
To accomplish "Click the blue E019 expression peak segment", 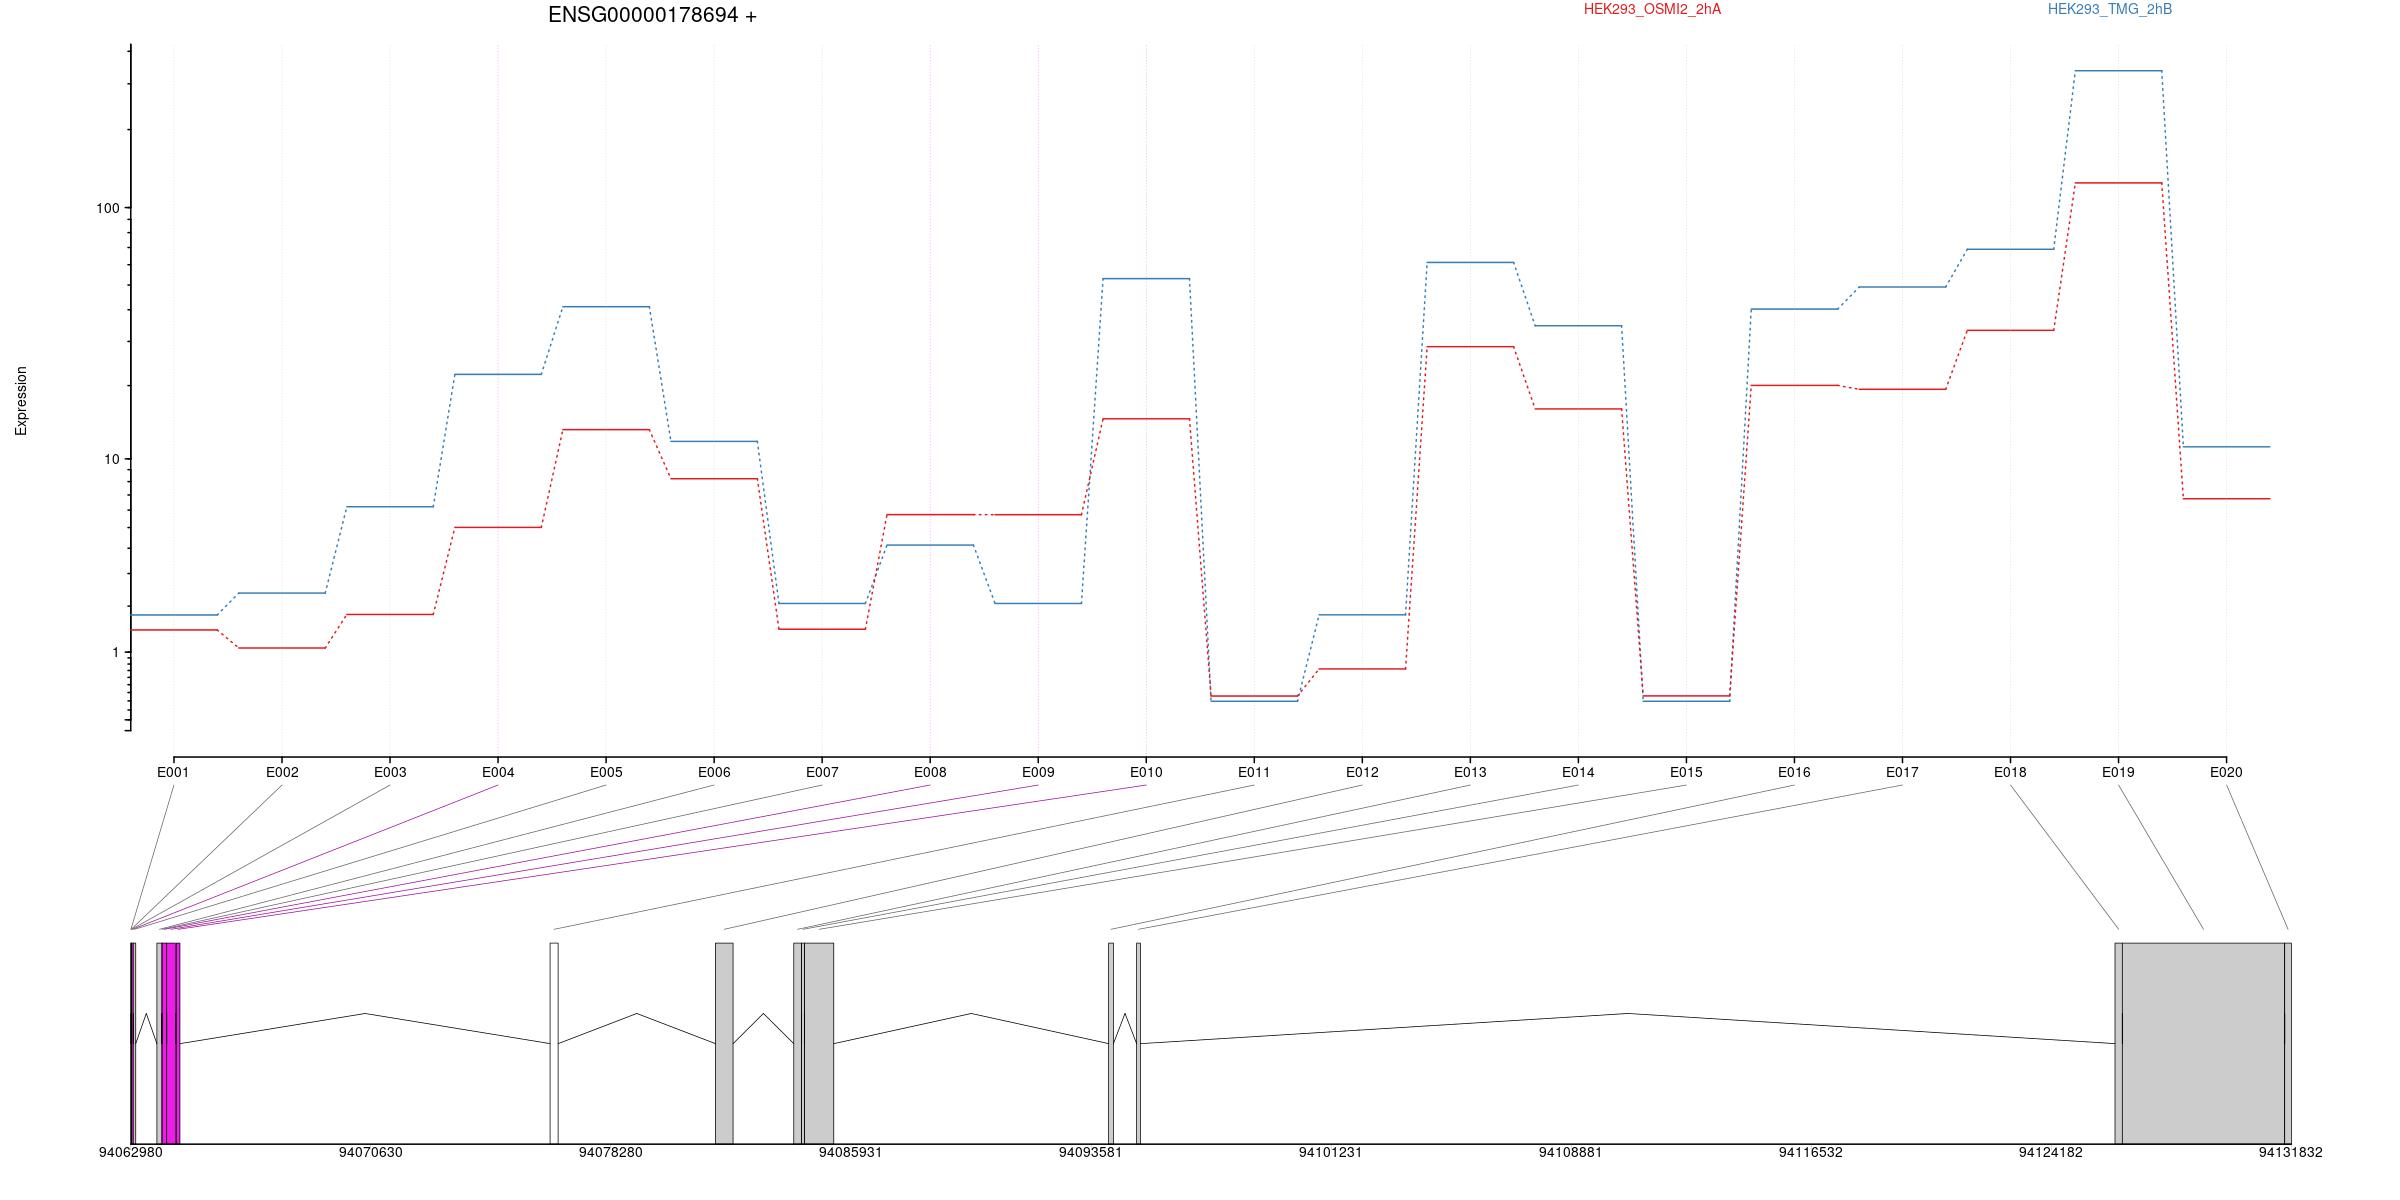I will (x=2118, y=71).
